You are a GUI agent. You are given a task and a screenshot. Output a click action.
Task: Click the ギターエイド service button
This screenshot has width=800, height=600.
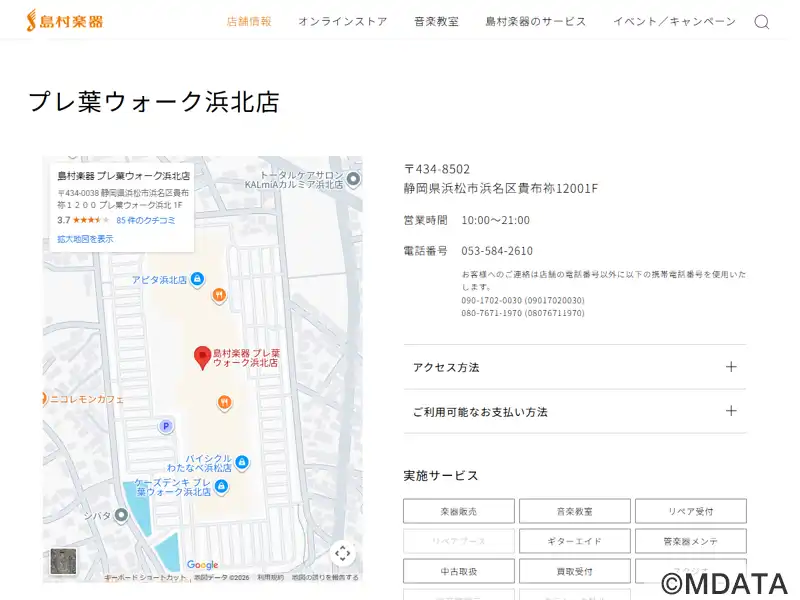[574, 541]
